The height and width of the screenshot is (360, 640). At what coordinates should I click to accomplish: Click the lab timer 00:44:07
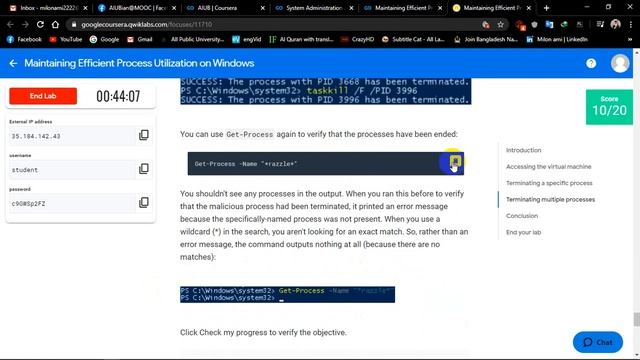click(x=118, y=96)
